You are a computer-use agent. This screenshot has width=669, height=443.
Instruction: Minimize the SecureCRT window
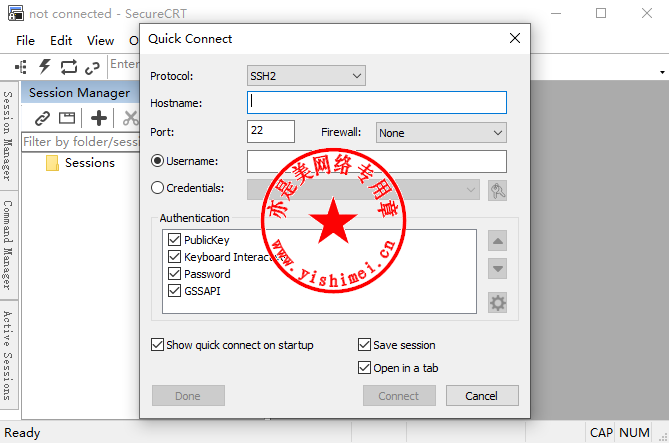[556, 14]
